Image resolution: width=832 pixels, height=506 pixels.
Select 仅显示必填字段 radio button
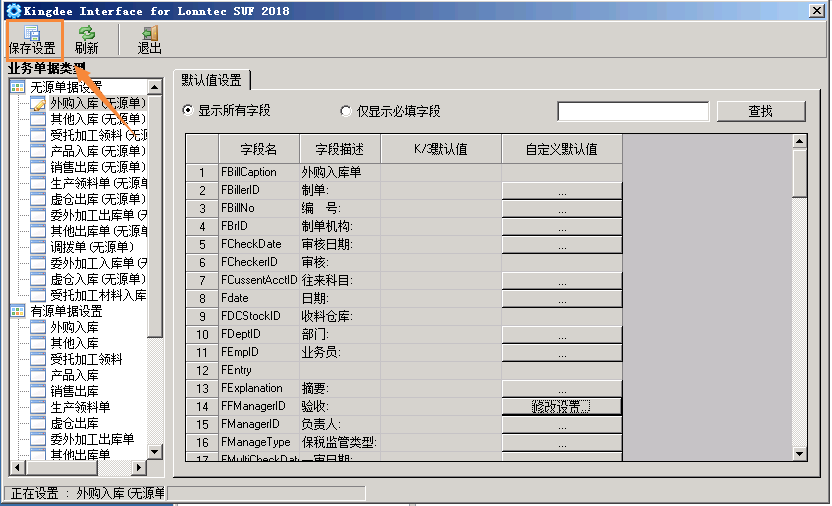[346, 111]
